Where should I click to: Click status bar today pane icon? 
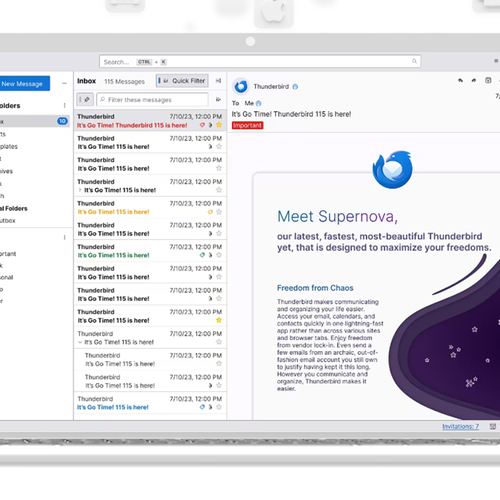tap(493, 426)
